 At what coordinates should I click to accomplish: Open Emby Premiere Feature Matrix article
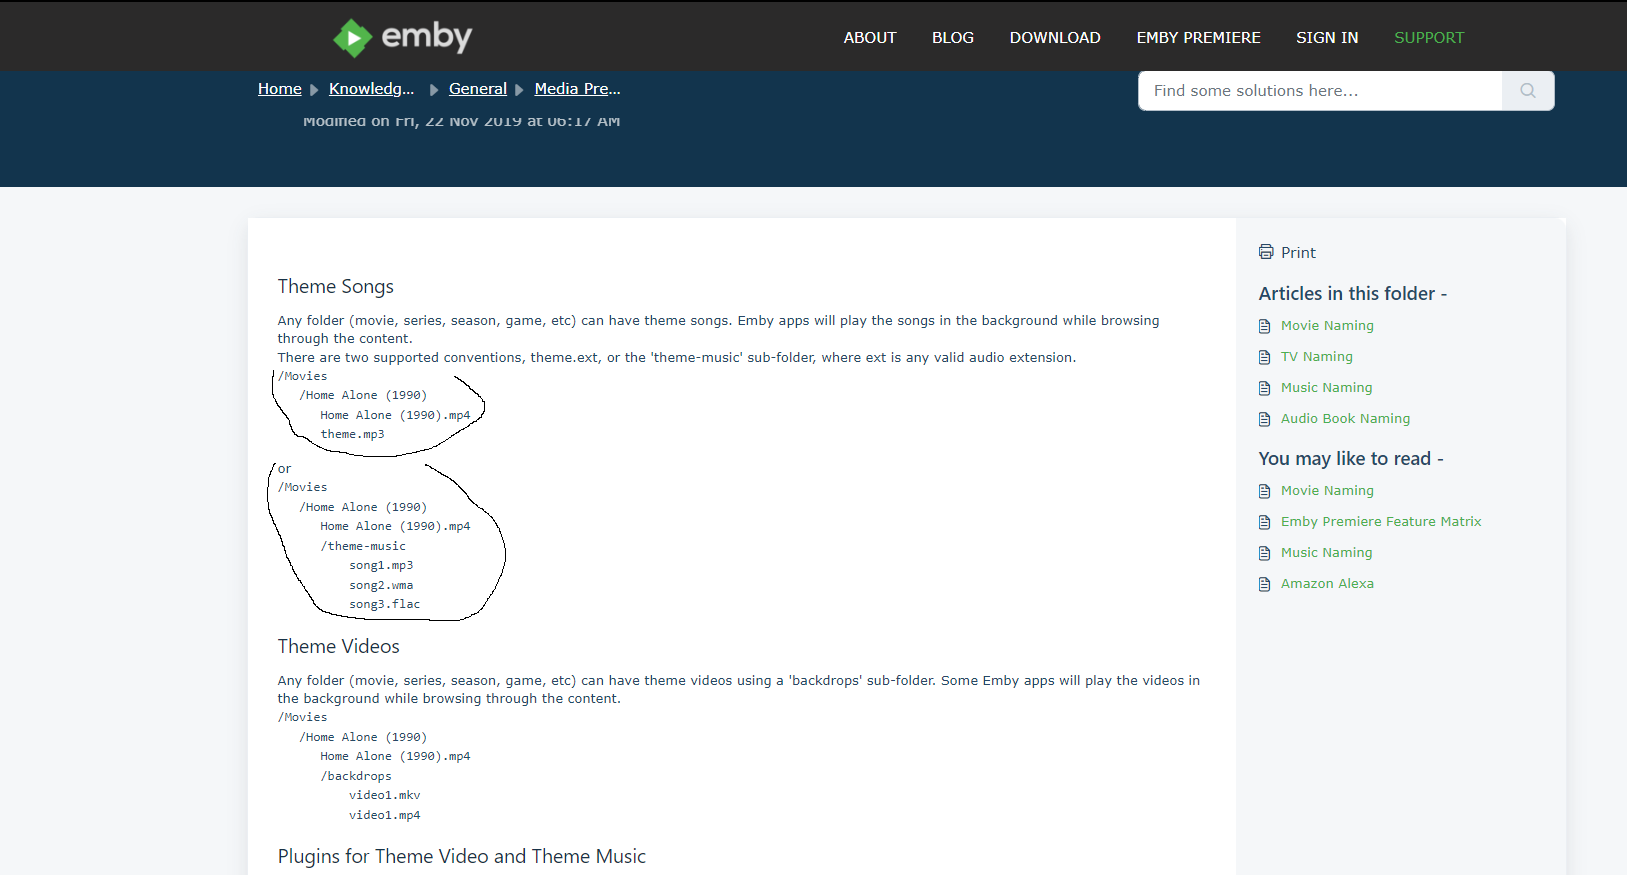[1381, 522]
